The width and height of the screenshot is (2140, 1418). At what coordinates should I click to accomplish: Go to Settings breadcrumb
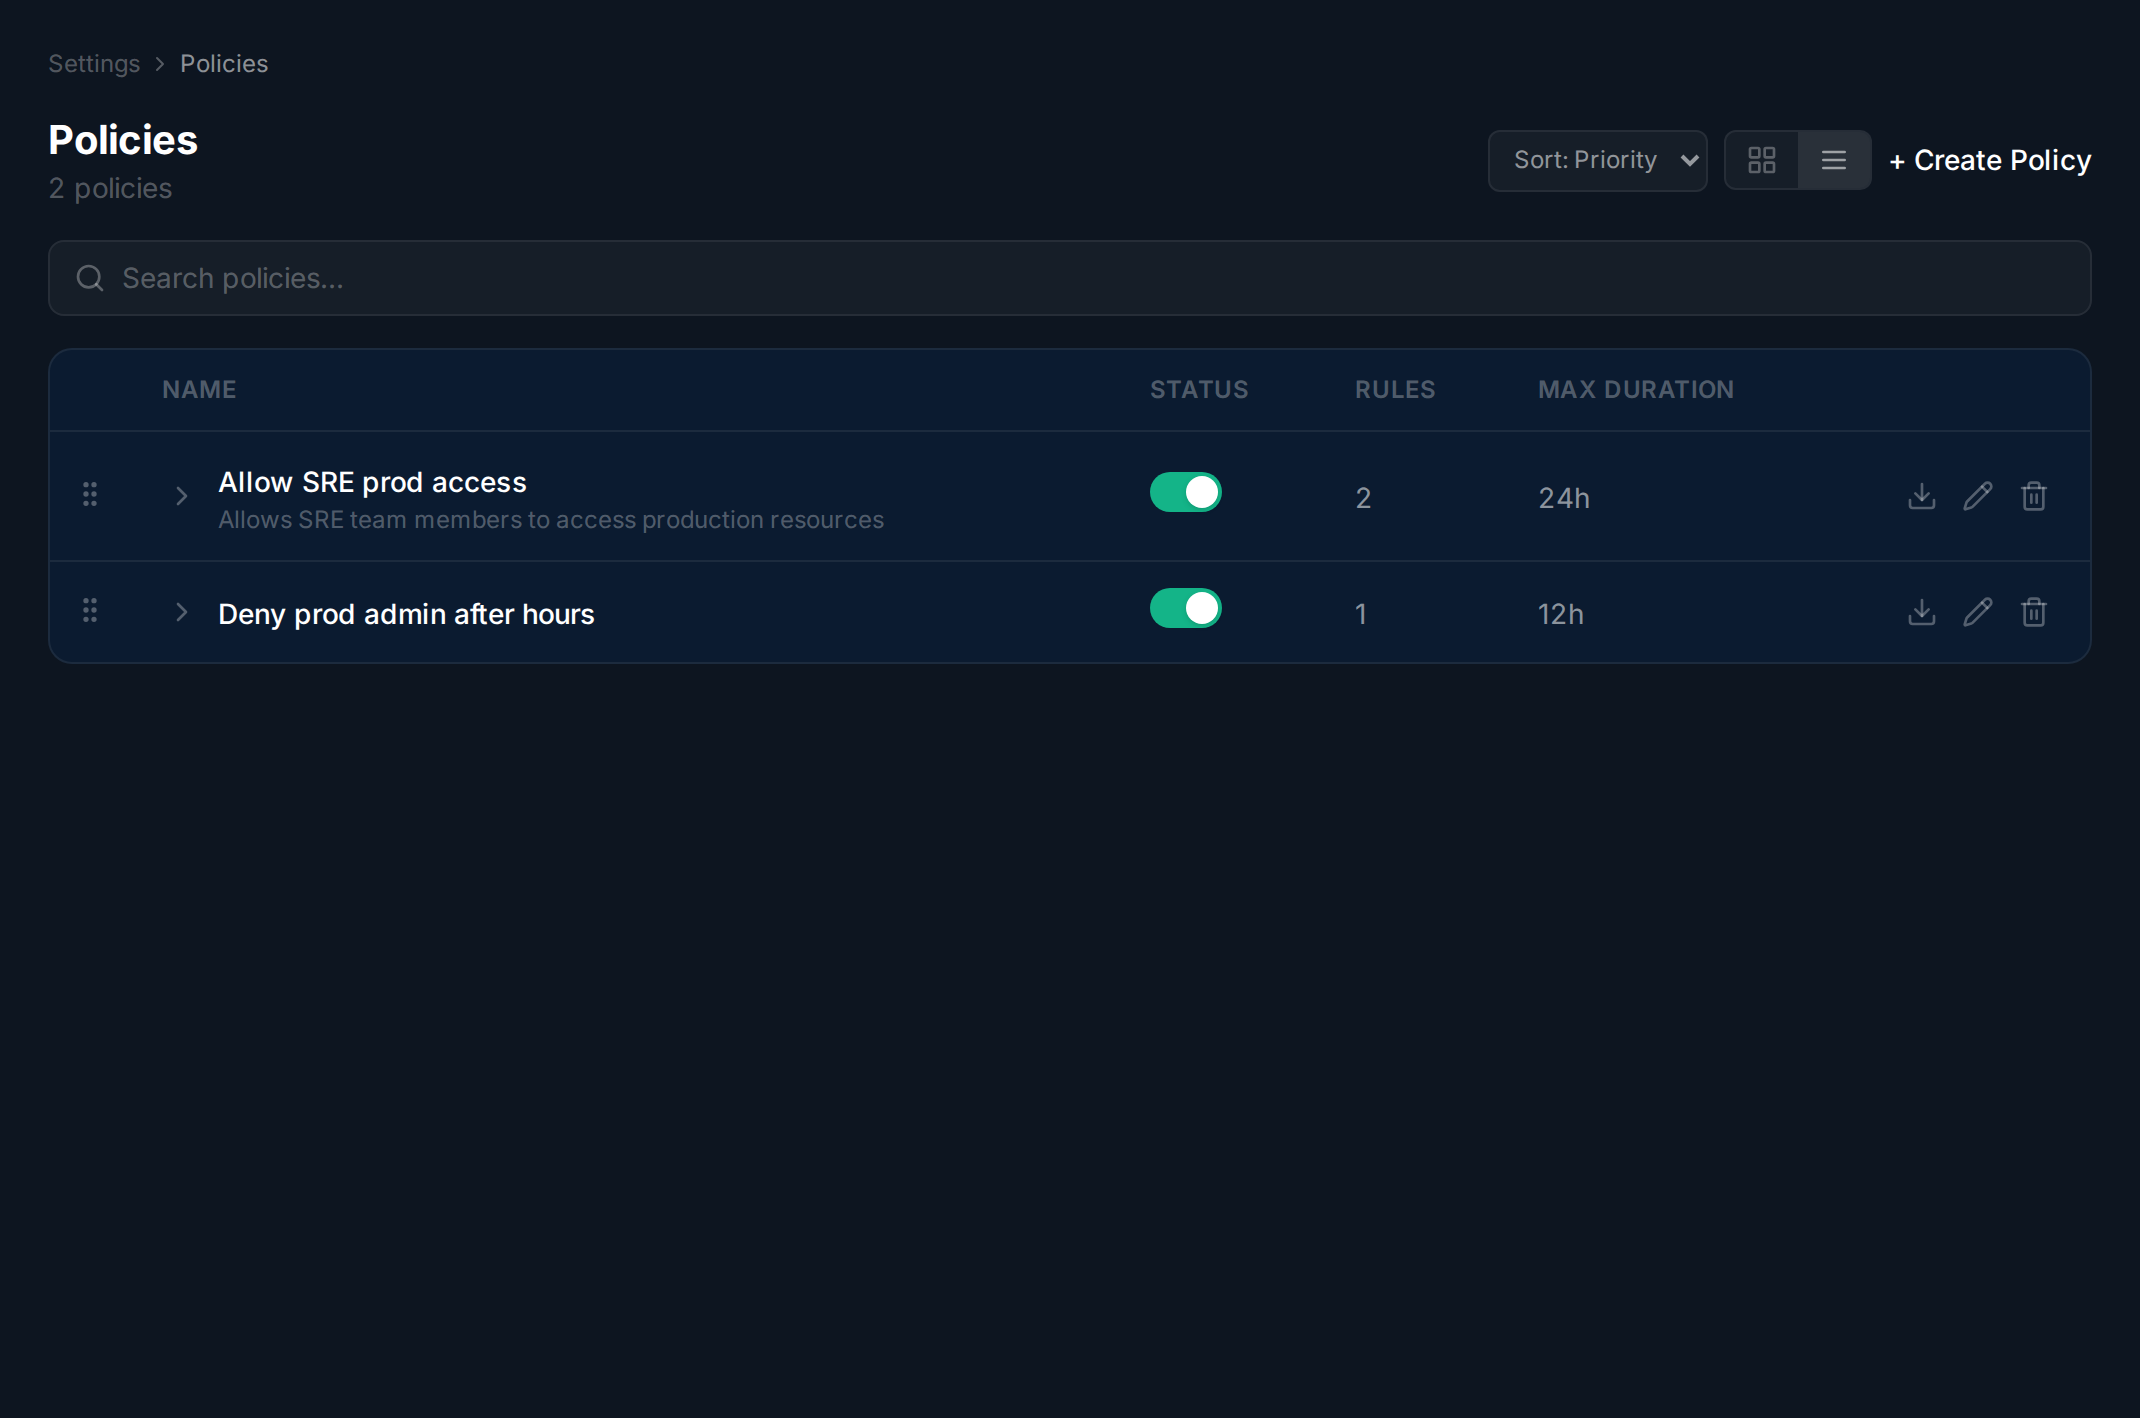coord(94,64)
